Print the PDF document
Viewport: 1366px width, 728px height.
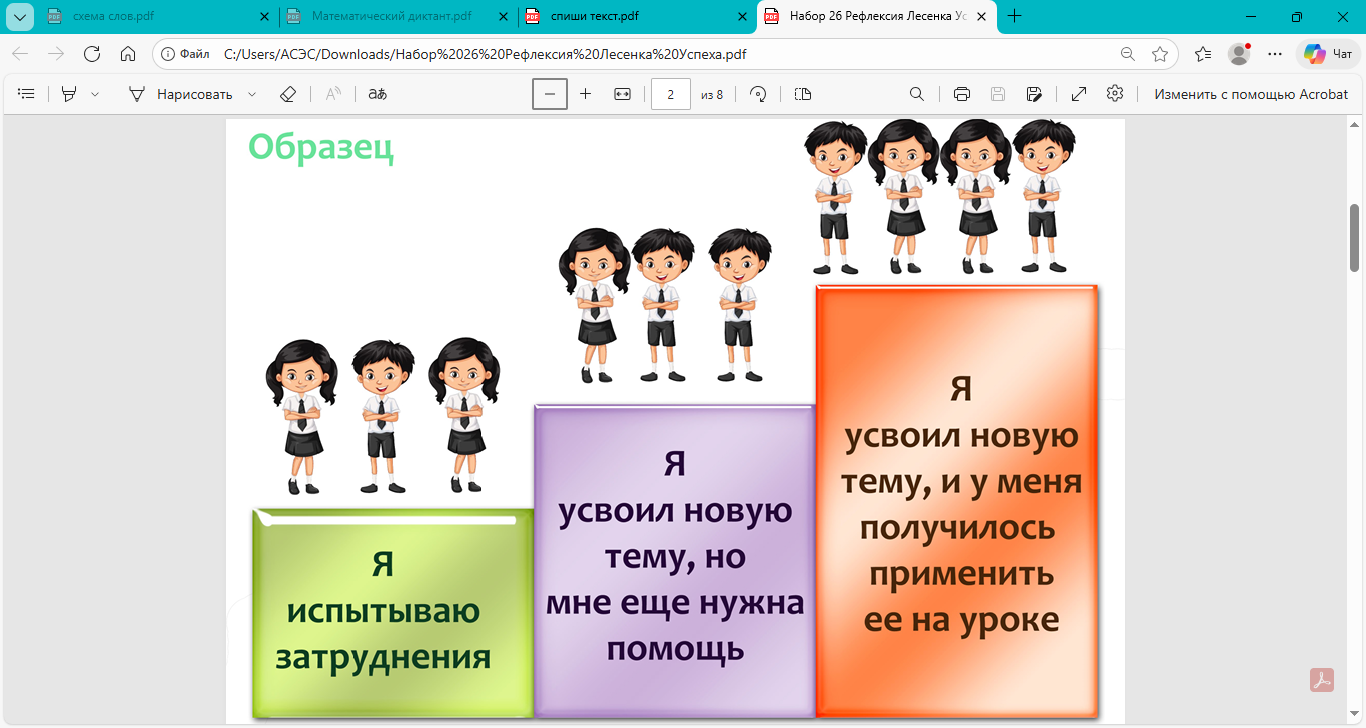962,94
